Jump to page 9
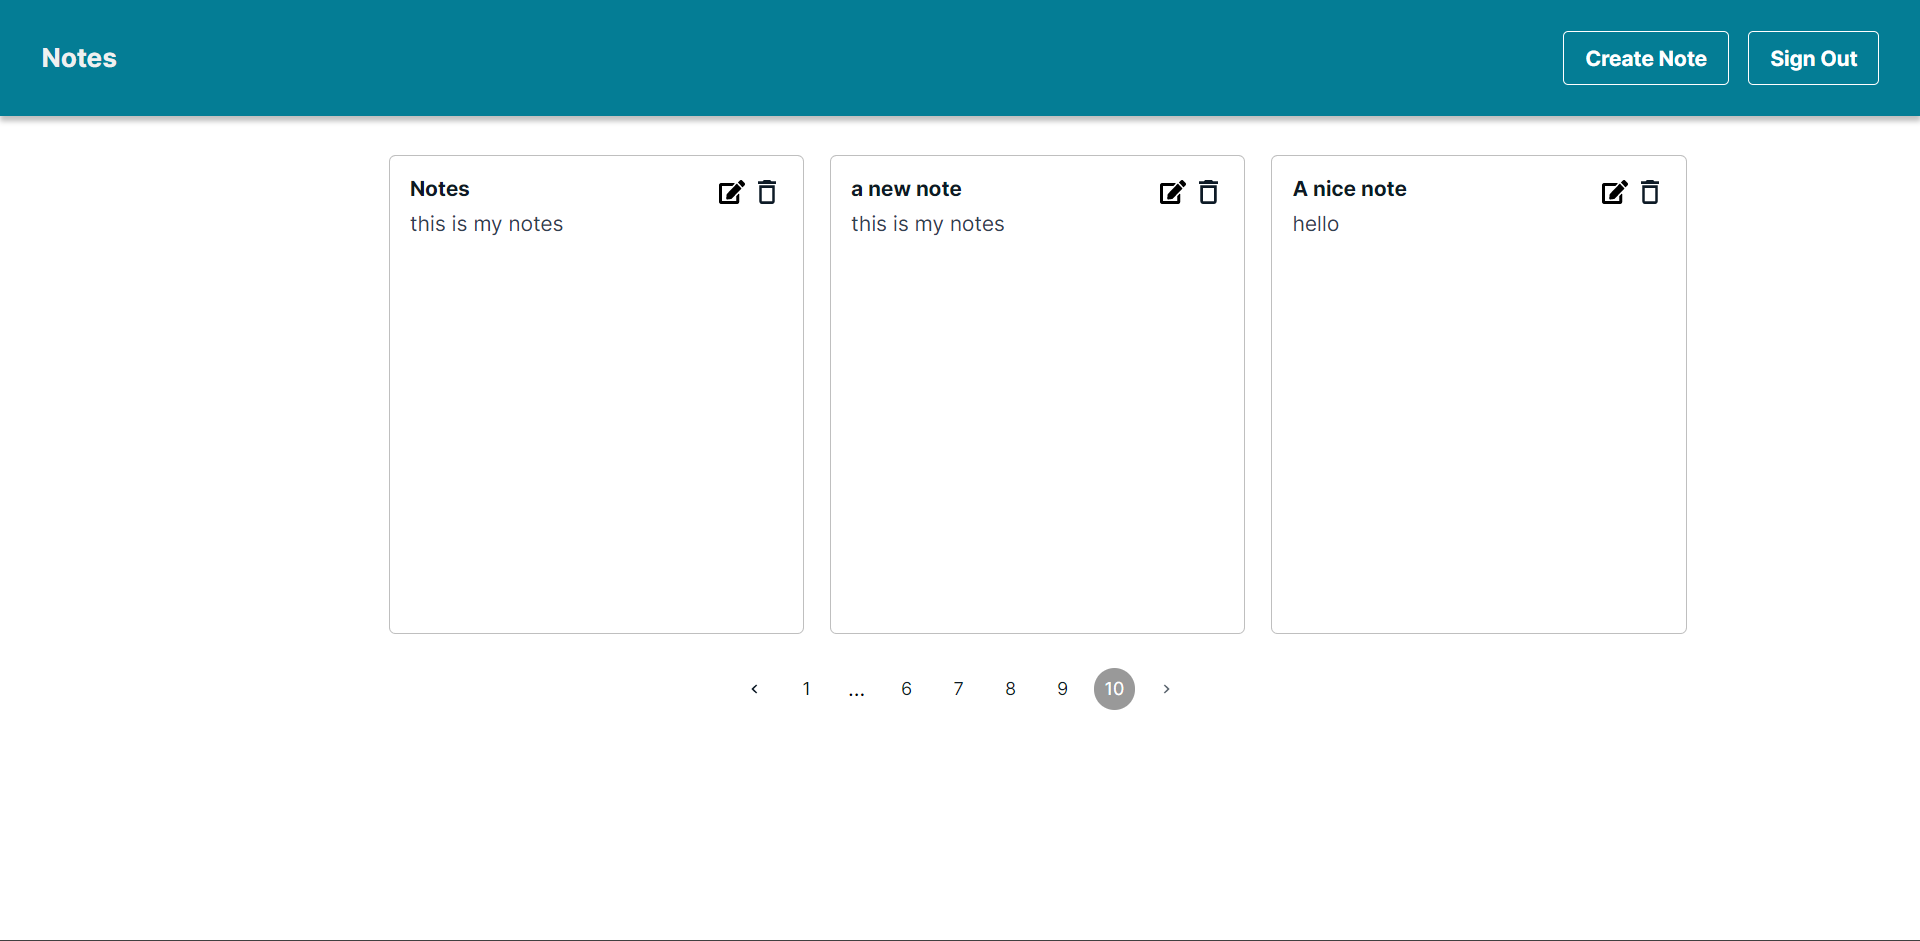 pyautogui.click(x=1062, y=689)
